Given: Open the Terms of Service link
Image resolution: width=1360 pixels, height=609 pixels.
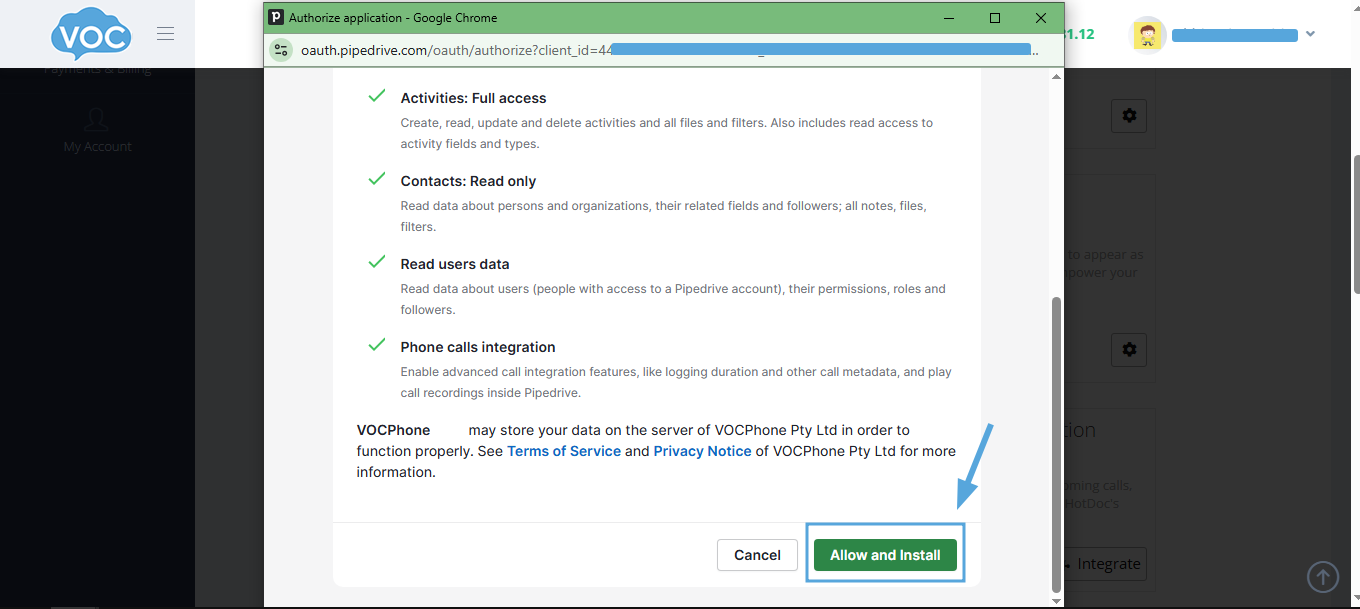Looking at the screenshot, I should coord(564,451).
